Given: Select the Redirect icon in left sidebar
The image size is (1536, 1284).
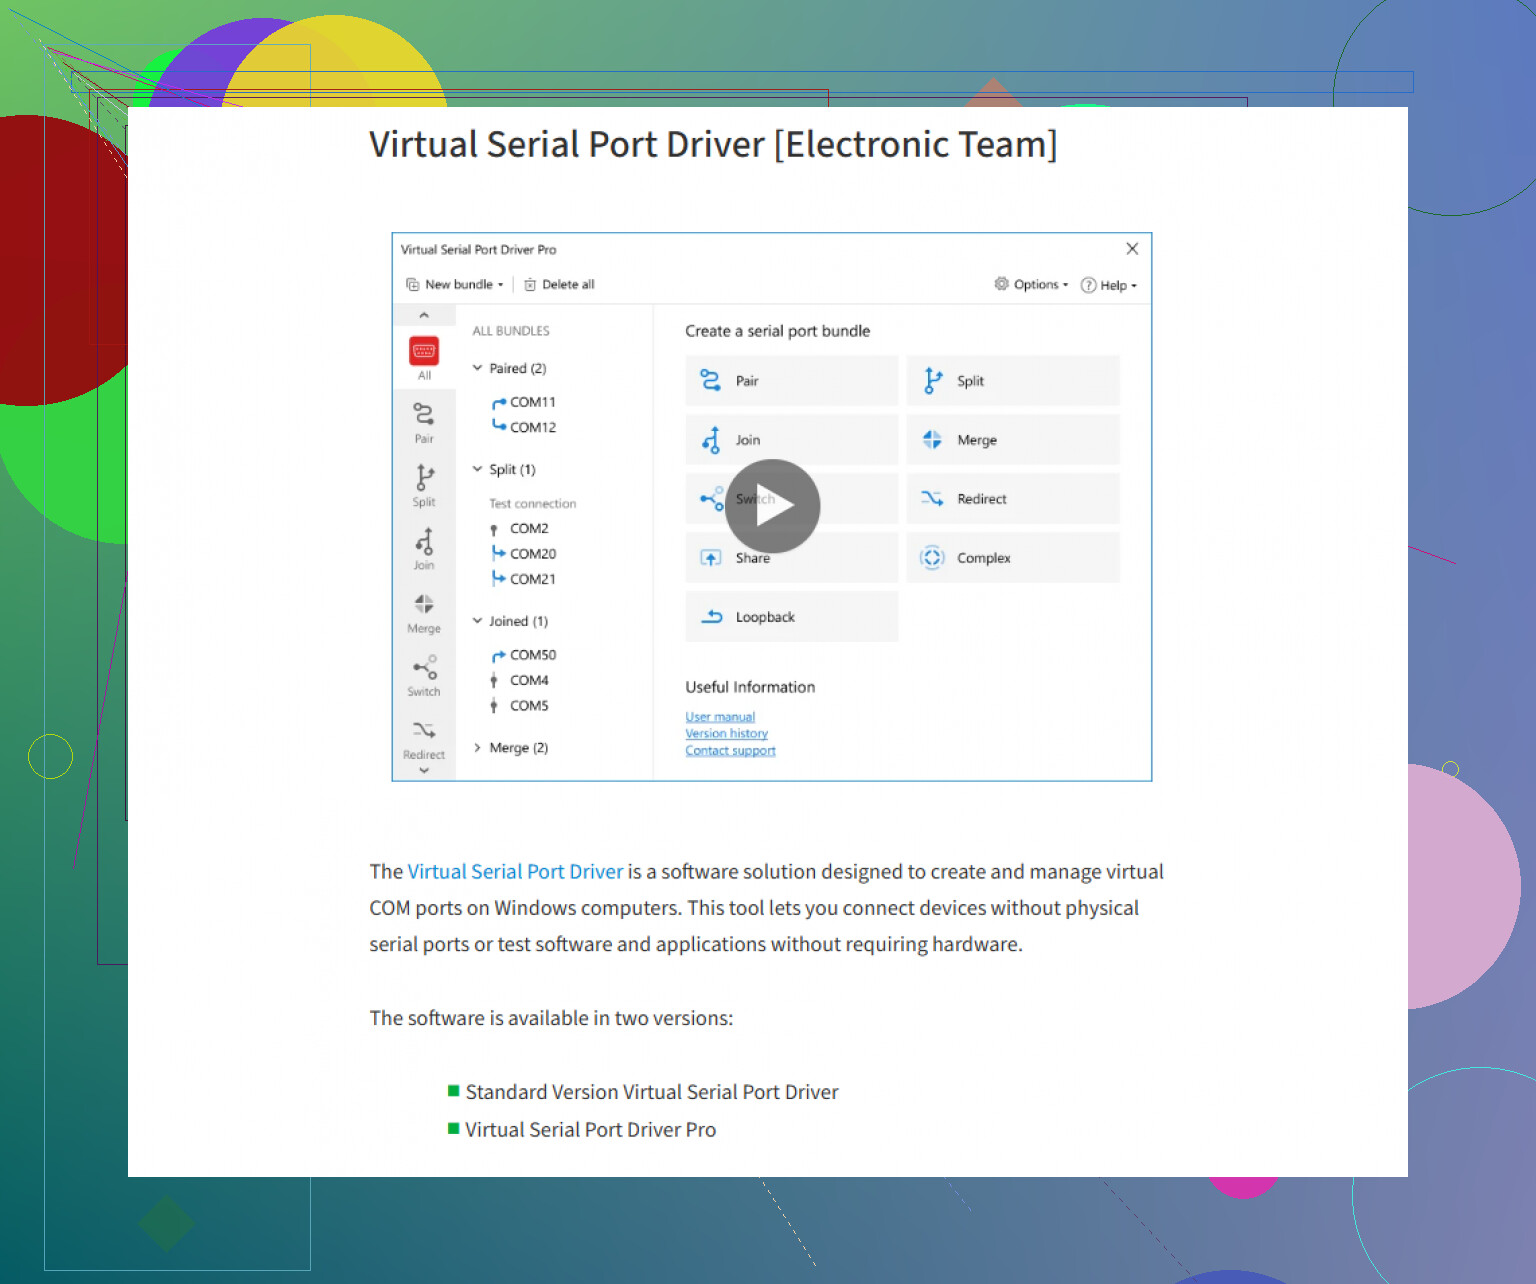Looking at the screenshot, I should [424, 730].
